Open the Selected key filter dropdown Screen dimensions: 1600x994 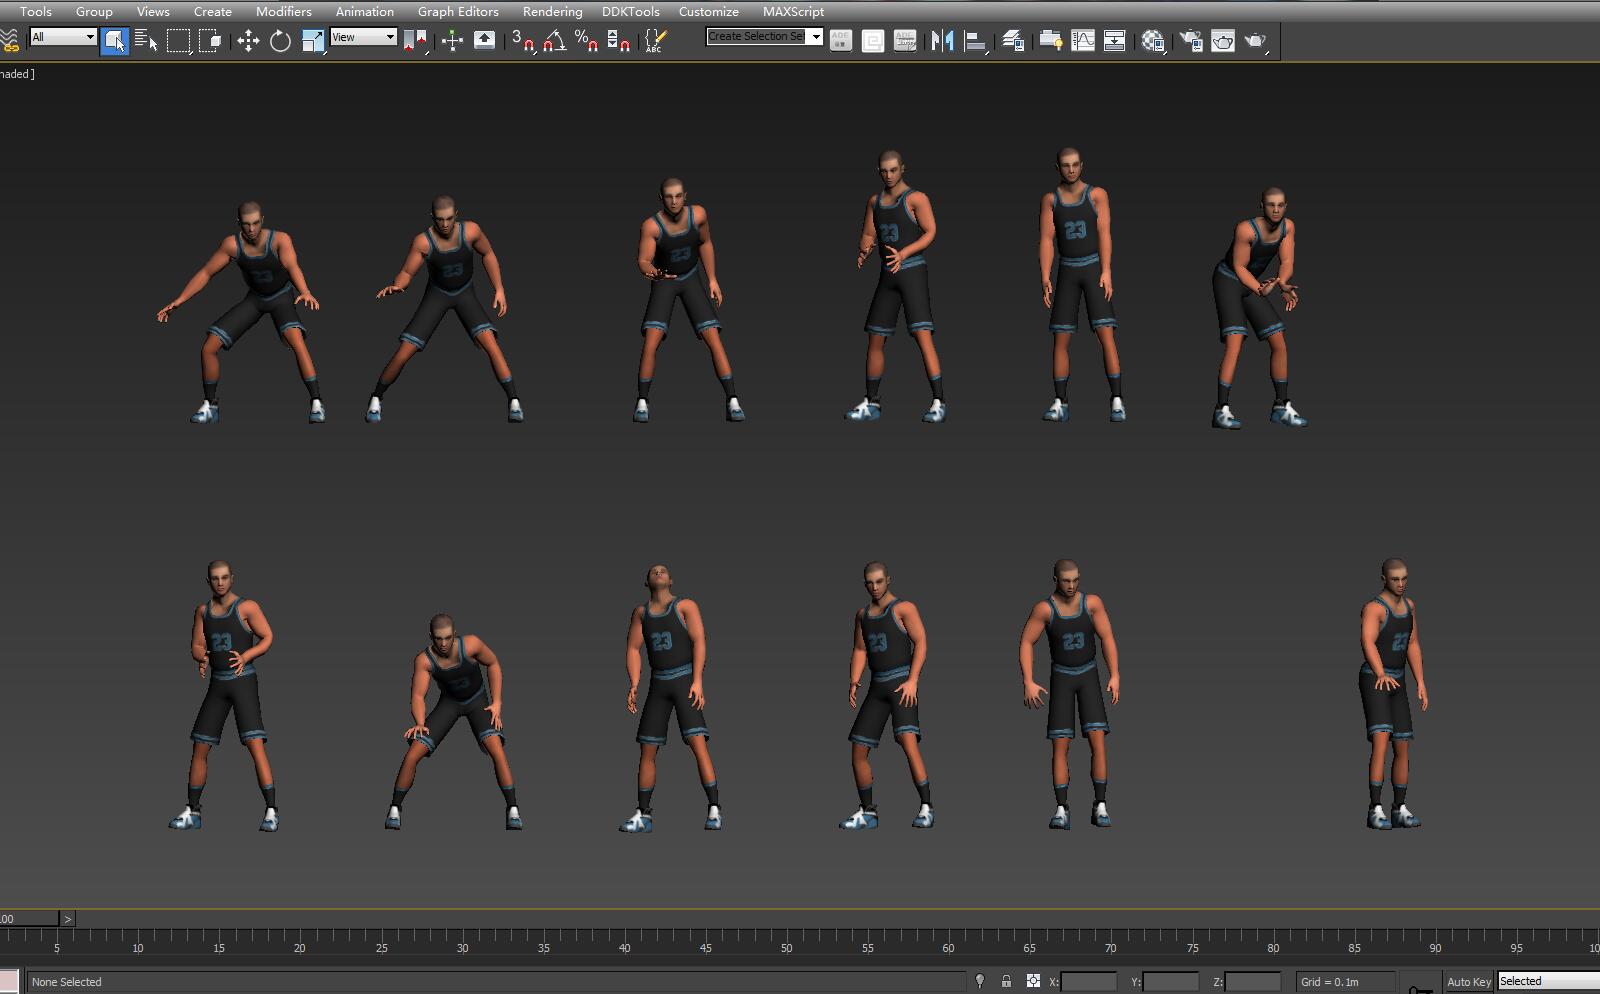1548,981
